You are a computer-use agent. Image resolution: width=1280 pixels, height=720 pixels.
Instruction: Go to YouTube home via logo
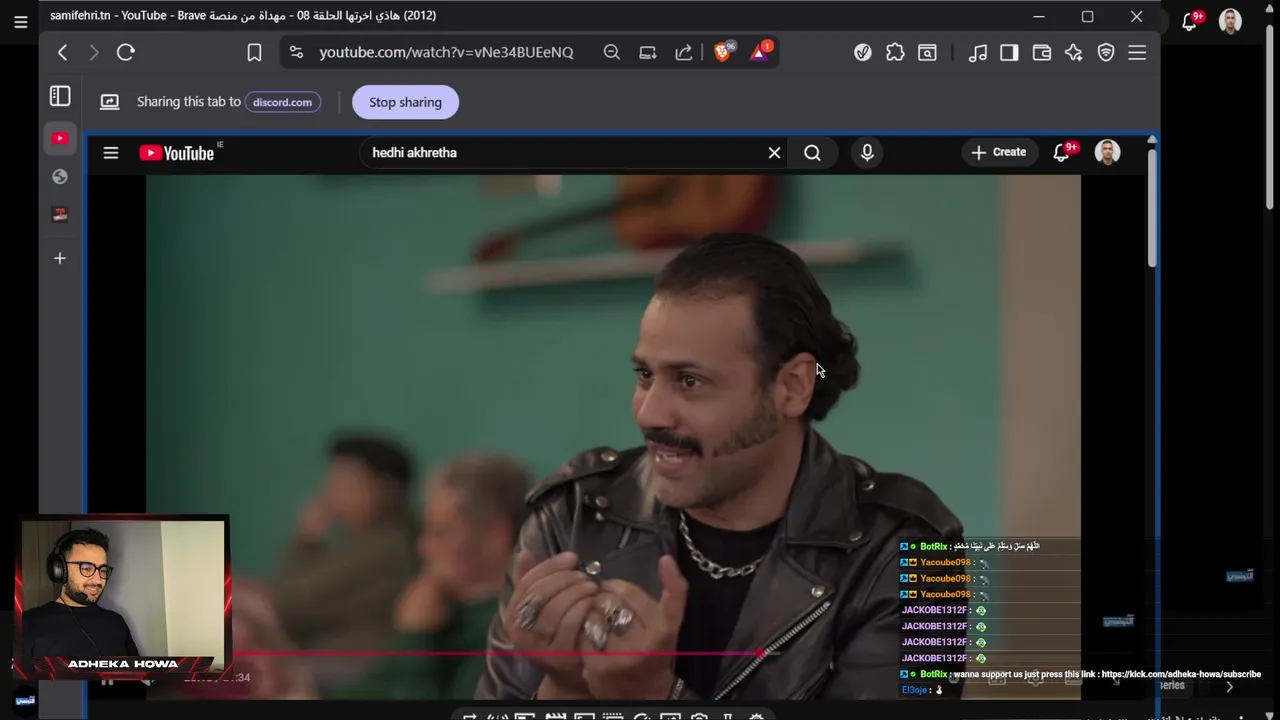coord(177,153)
